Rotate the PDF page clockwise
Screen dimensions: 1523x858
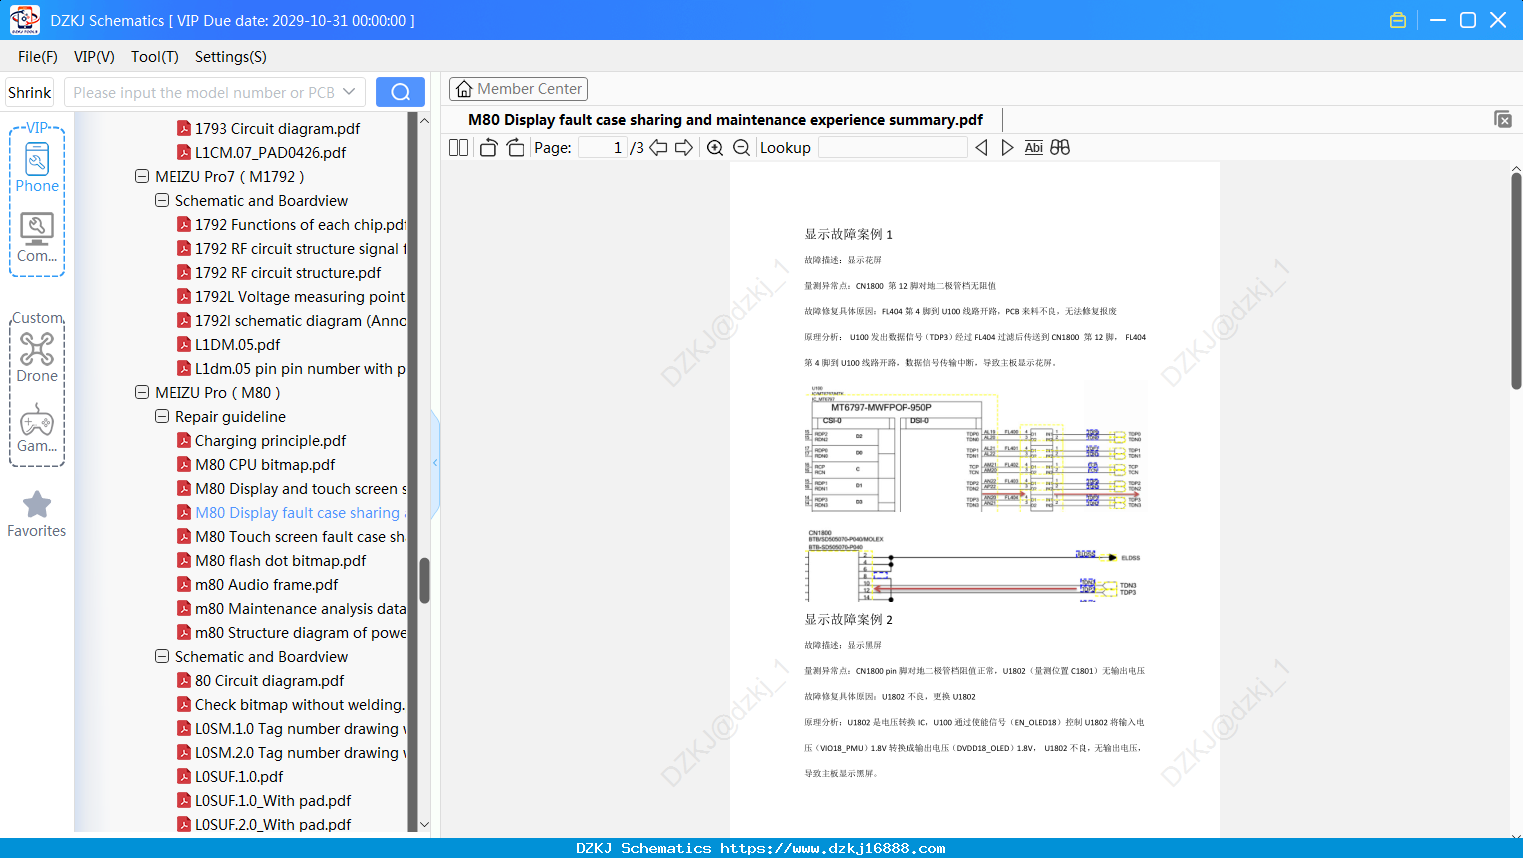coord(516,148)
